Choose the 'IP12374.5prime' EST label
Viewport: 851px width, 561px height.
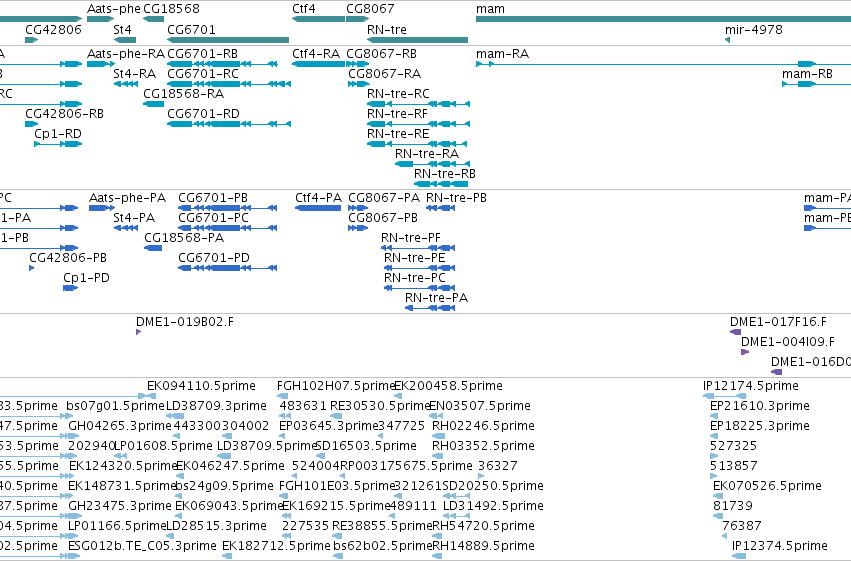point(779,546)
